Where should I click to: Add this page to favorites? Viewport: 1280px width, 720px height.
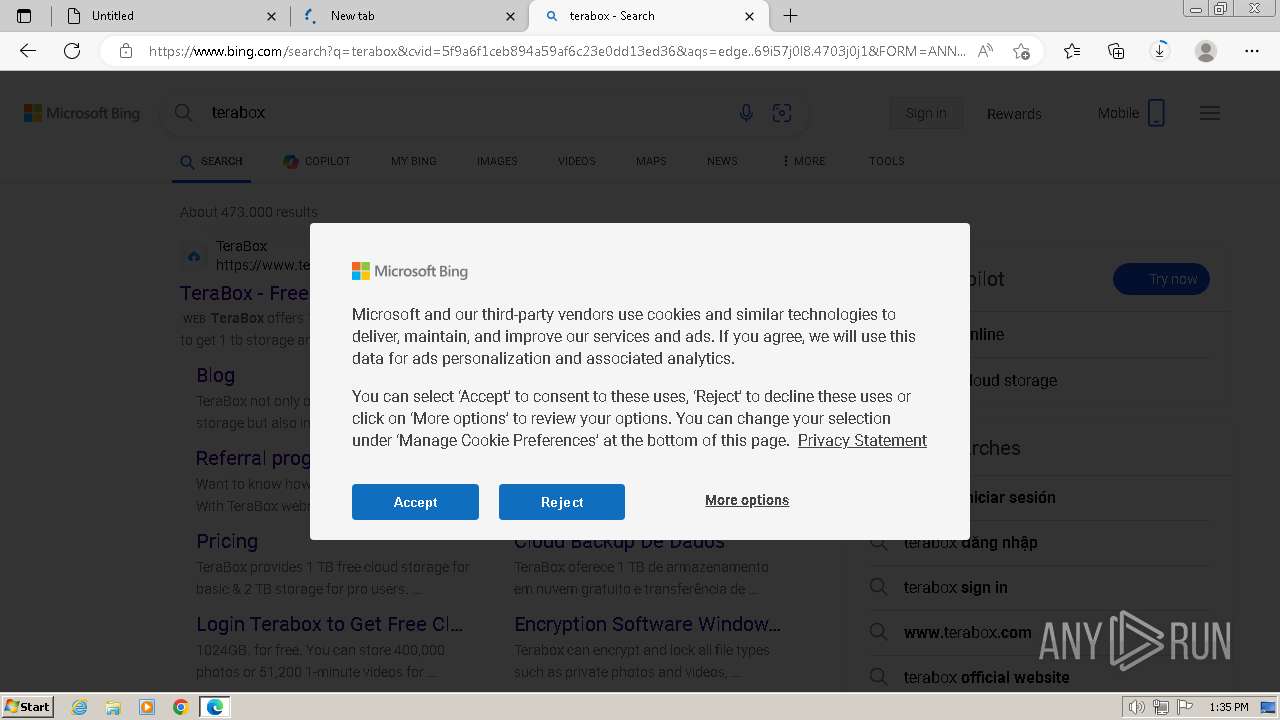tap(1021, 51)
